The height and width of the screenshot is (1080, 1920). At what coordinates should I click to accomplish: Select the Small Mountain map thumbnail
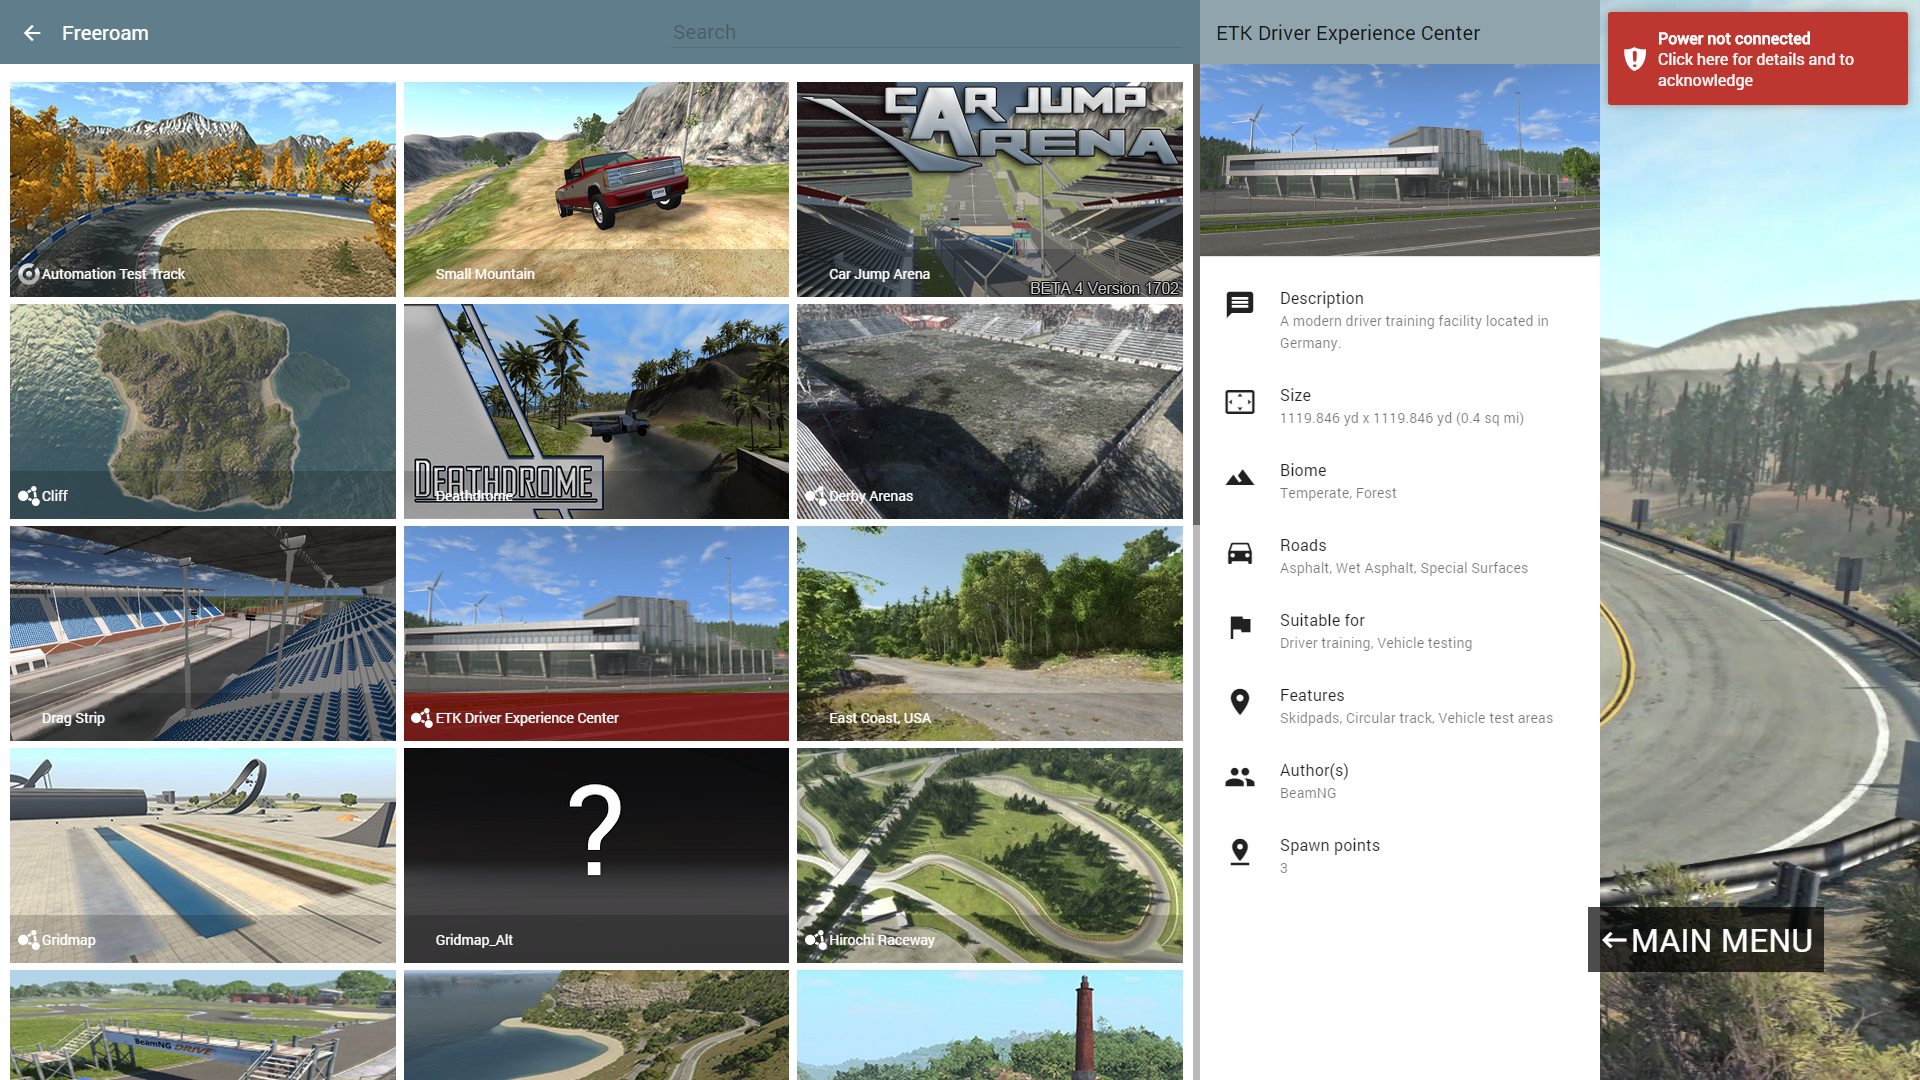[x=596, y=189]
